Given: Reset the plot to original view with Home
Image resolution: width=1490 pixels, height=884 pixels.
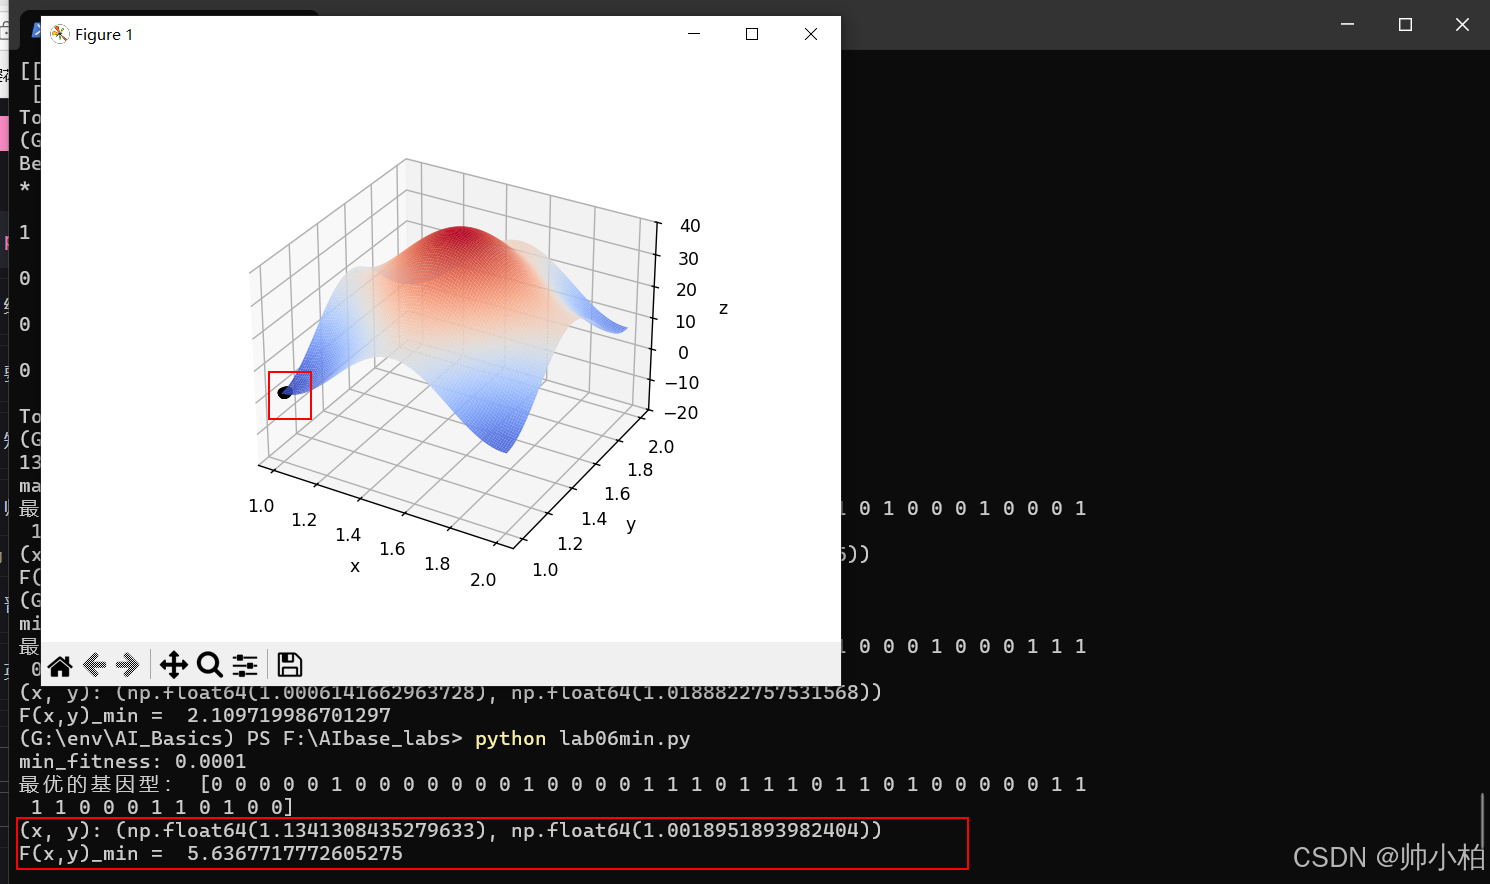Looking at the screenshot, I should click(x=60, y=665).
